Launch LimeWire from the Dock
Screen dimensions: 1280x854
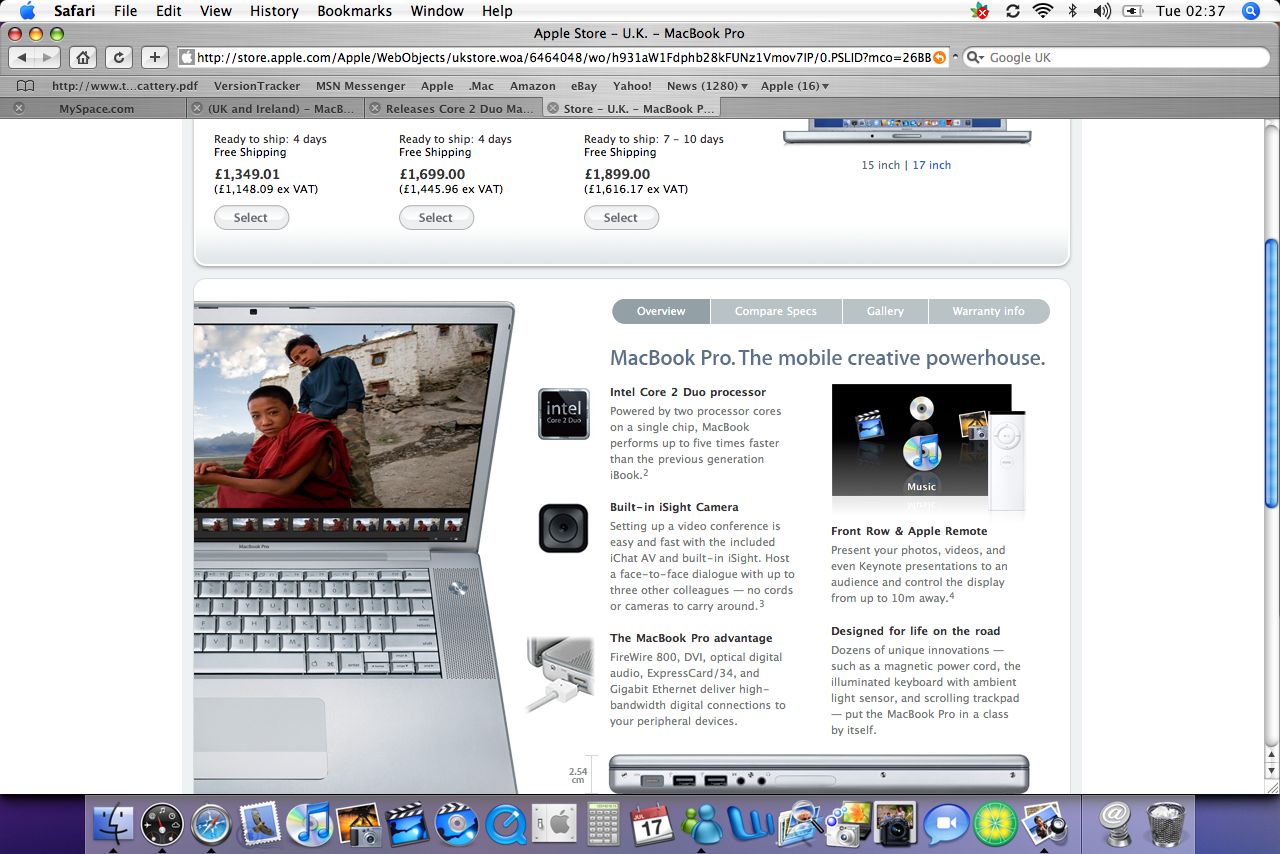[995, 824]
